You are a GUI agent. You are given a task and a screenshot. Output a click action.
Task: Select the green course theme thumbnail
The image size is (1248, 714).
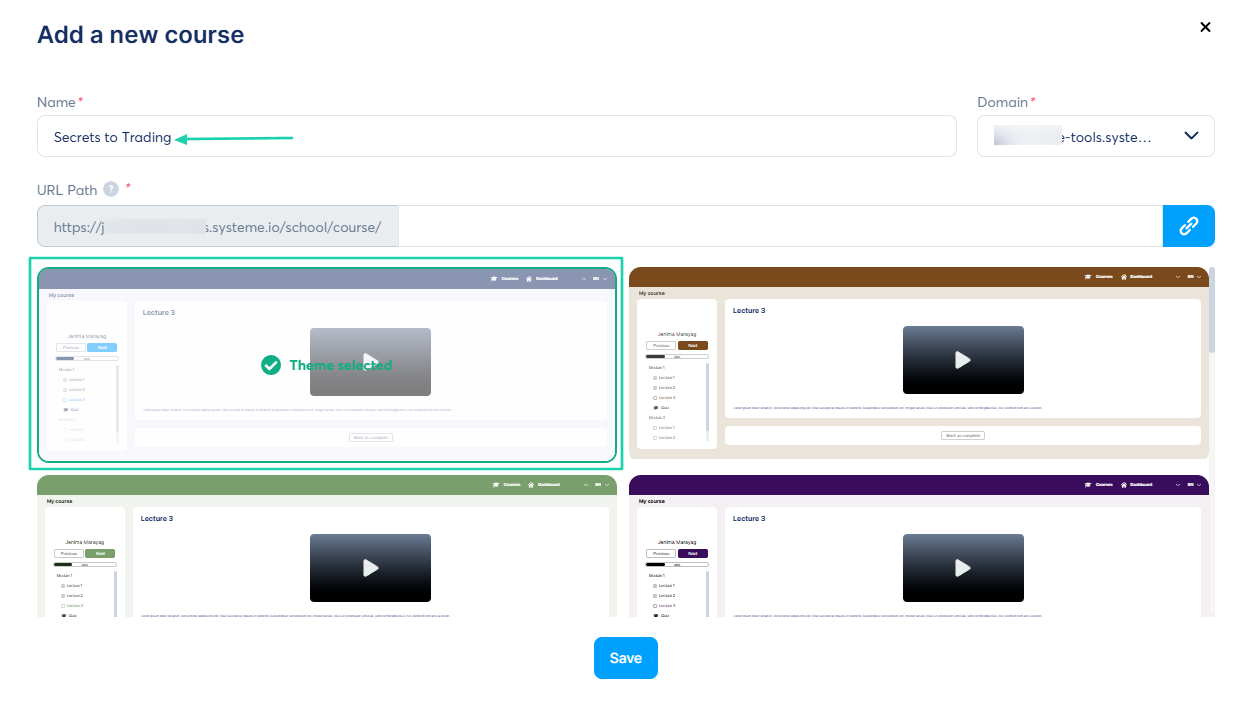327,546
